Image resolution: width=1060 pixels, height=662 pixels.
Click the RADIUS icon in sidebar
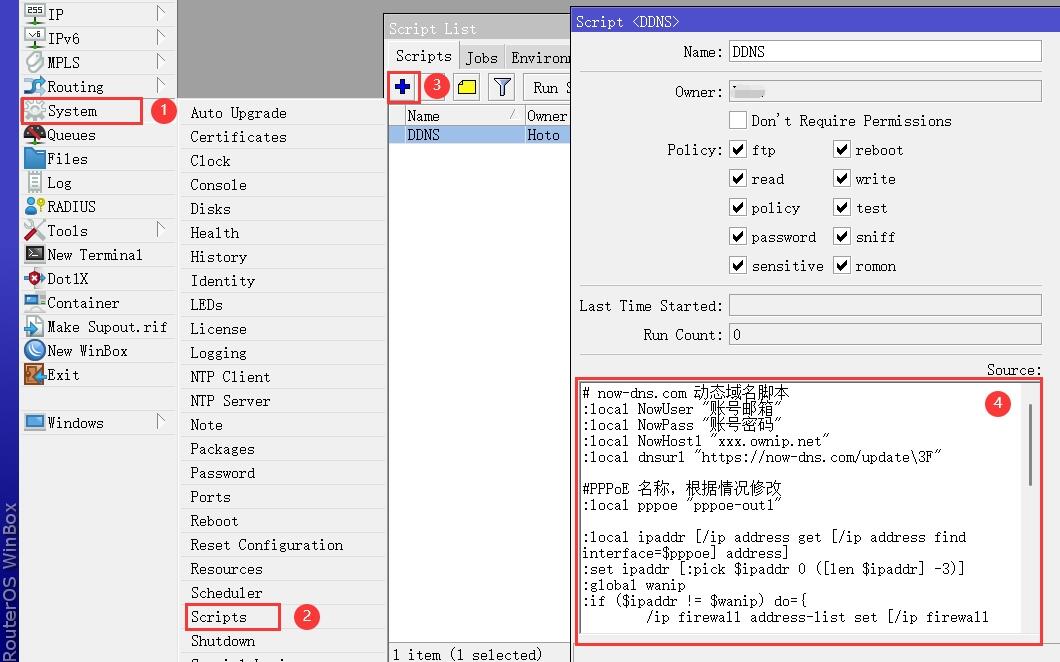pyautogui.click(x=34, y=207)
